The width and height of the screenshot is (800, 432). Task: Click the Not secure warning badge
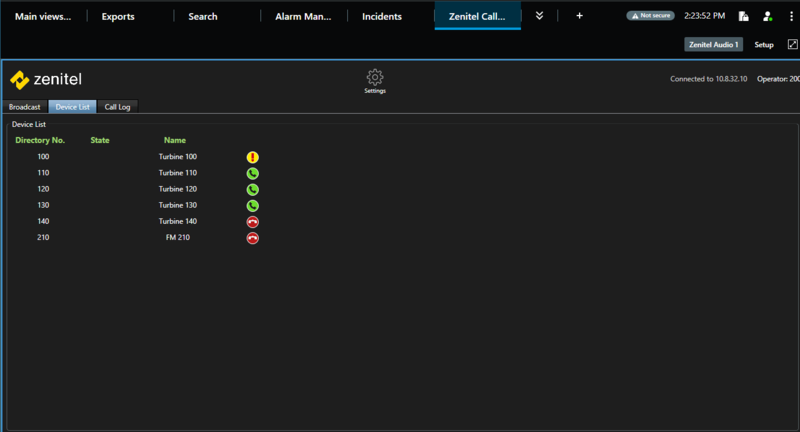653,16
